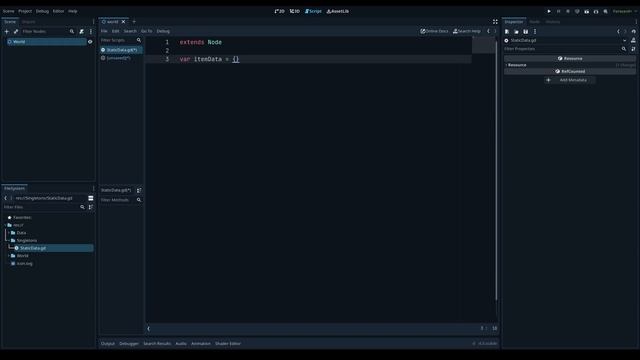The image size is (640, 360).
Task: Expand the World folder
Action: [9, 256]
